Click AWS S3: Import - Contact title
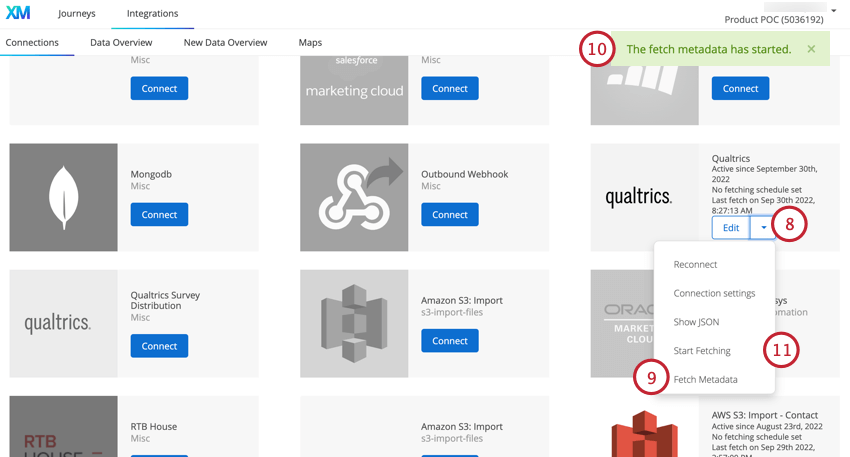 pos(765,415)
